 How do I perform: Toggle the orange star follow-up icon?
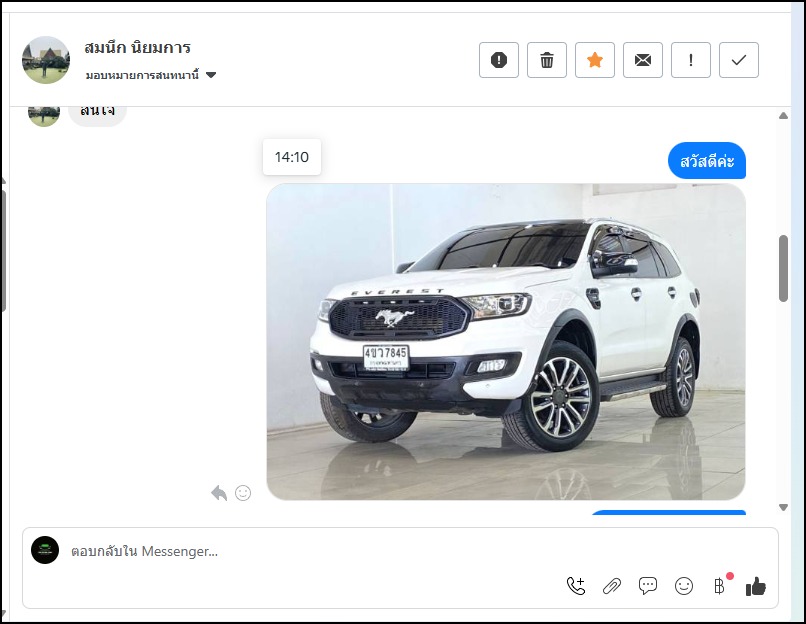click(x=595, y=60)
